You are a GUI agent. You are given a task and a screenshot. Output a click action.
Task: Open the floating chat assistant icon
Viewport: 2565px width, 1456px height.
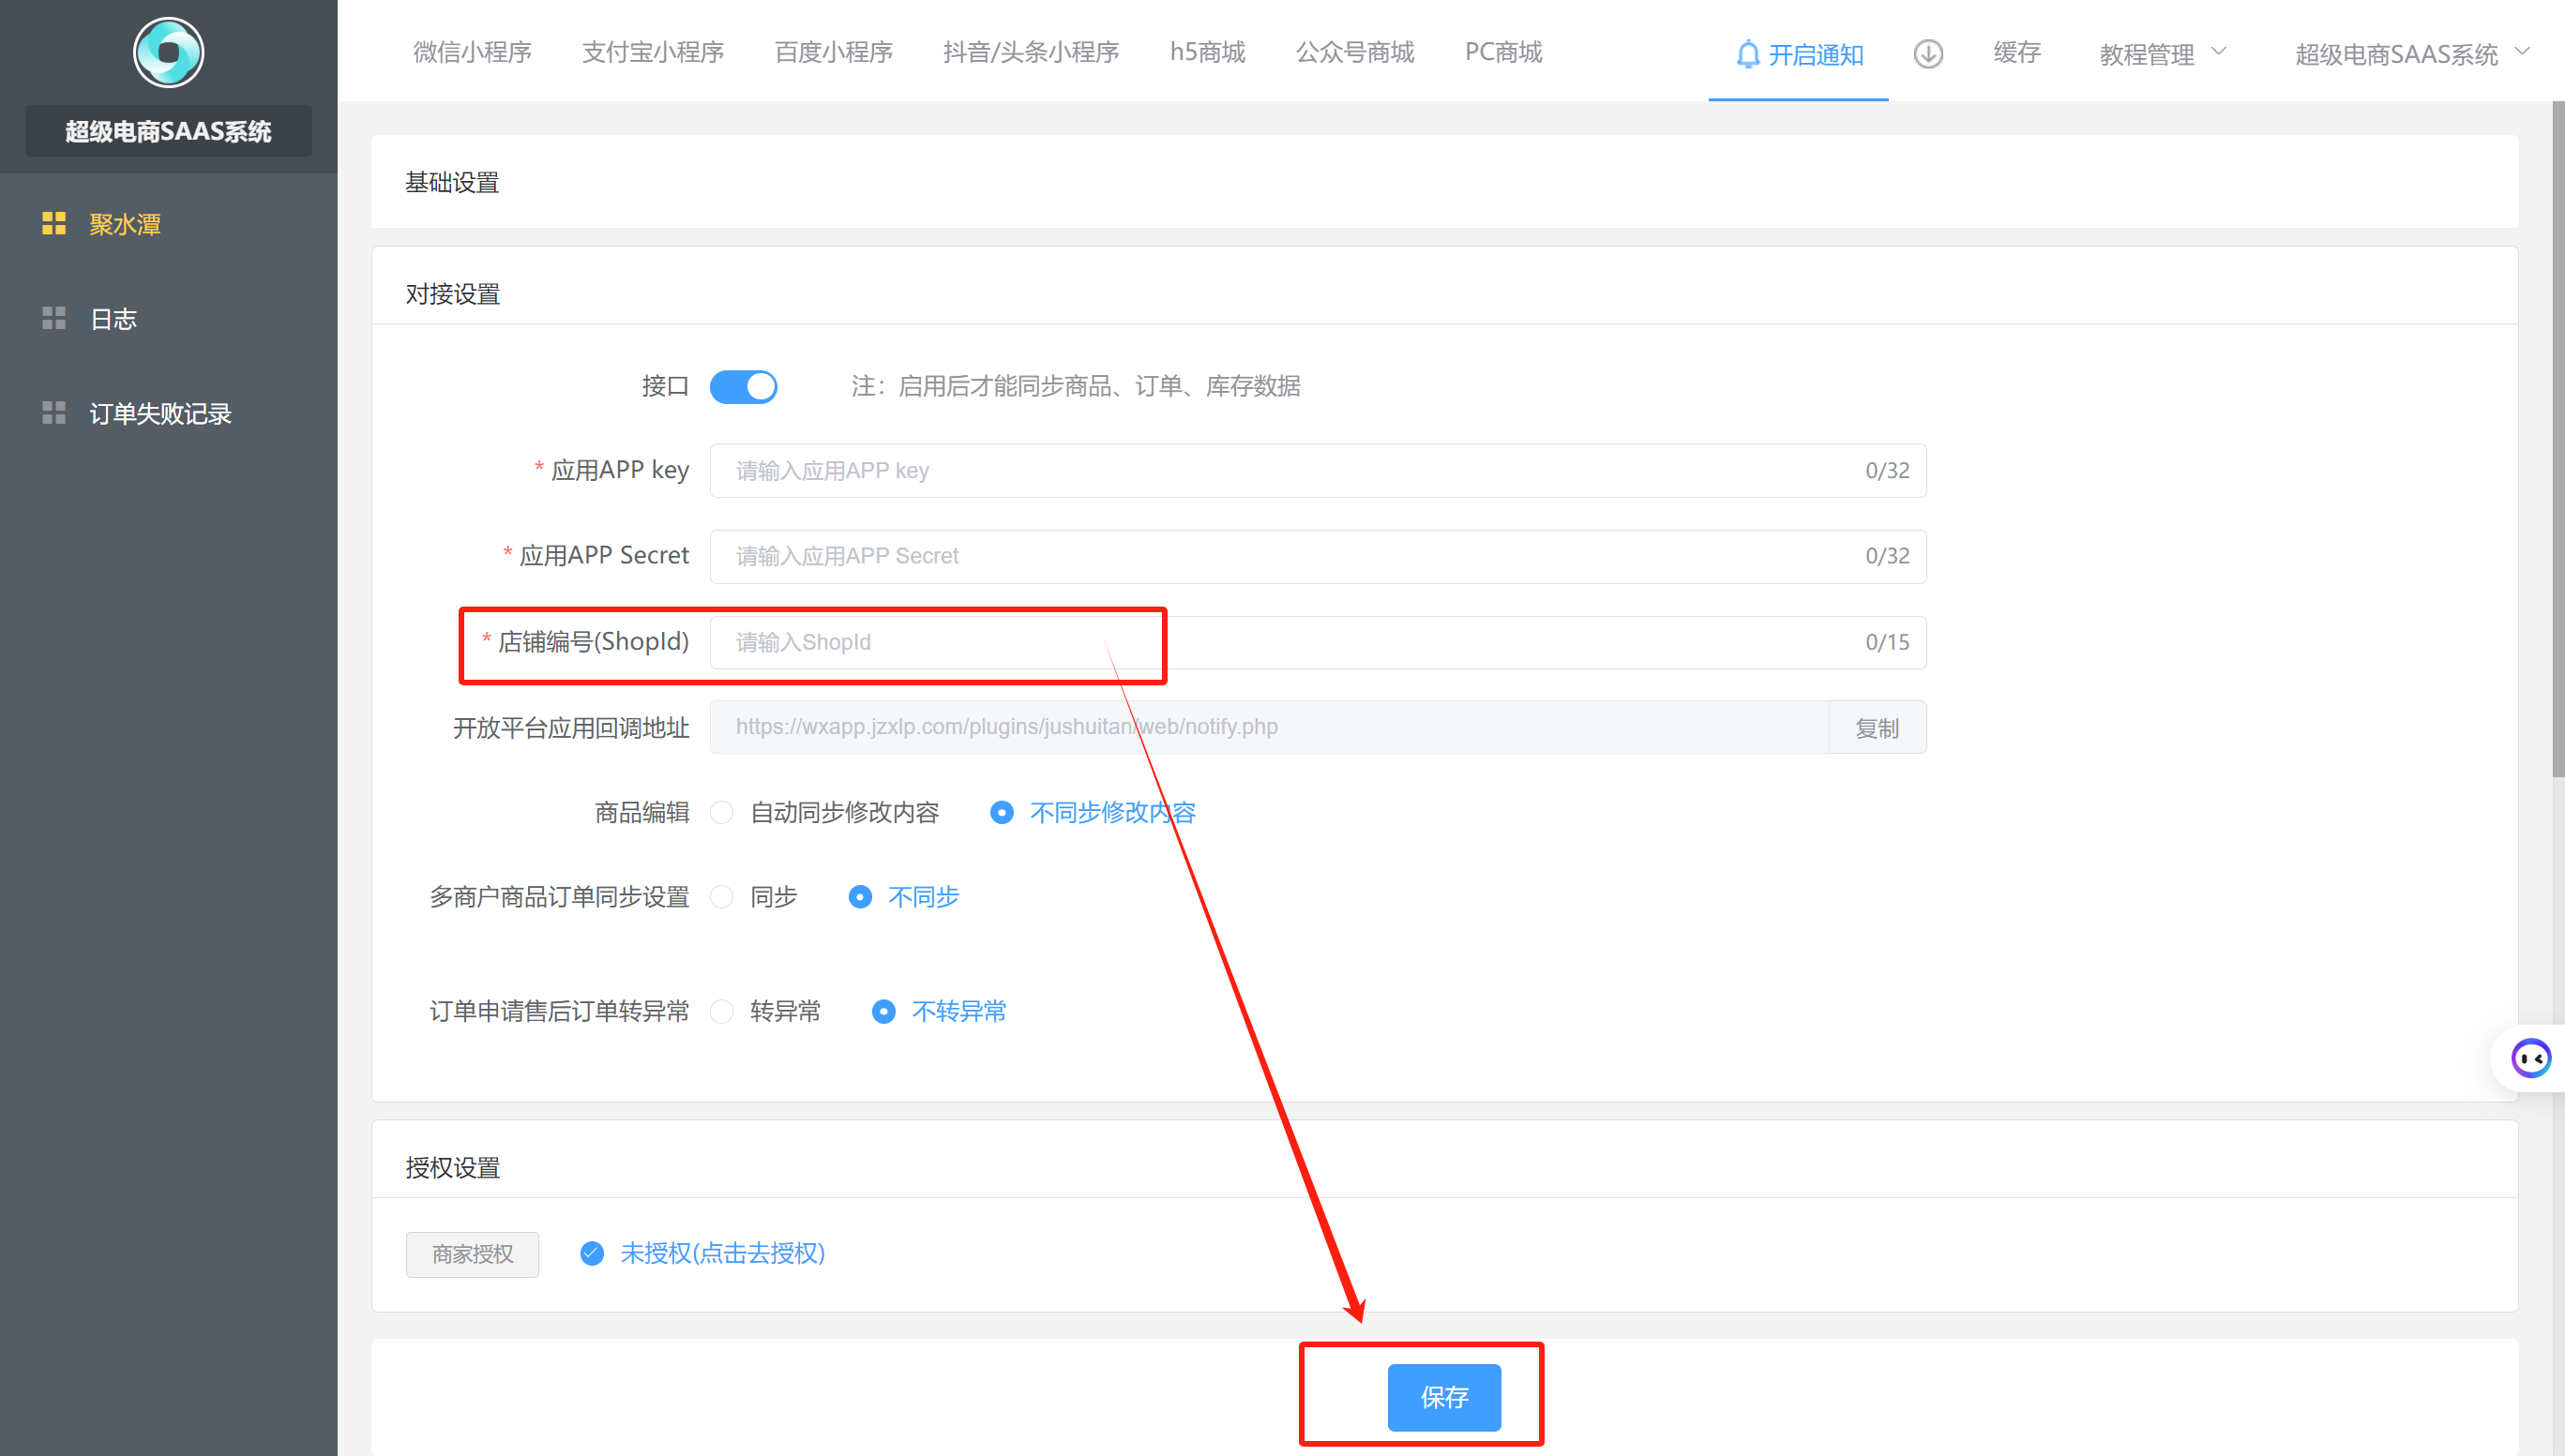click(x=2530, y=1058)
